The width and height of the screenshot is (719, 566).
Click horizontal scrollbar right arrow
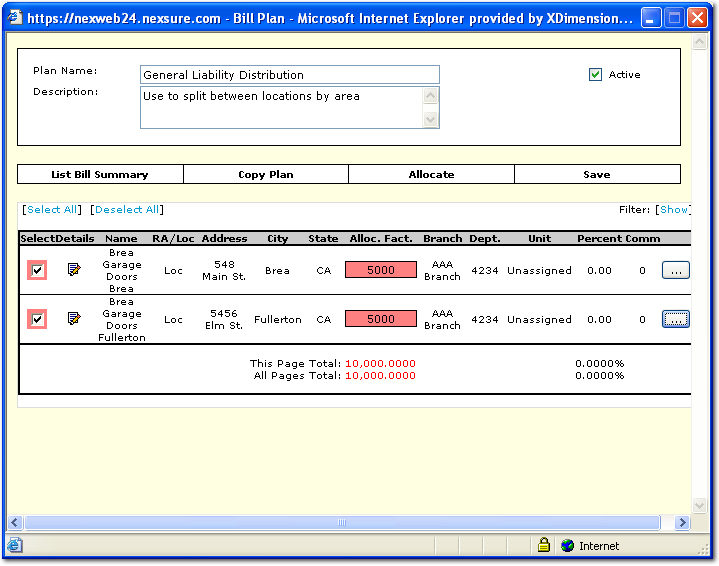(x=682, y=522)
